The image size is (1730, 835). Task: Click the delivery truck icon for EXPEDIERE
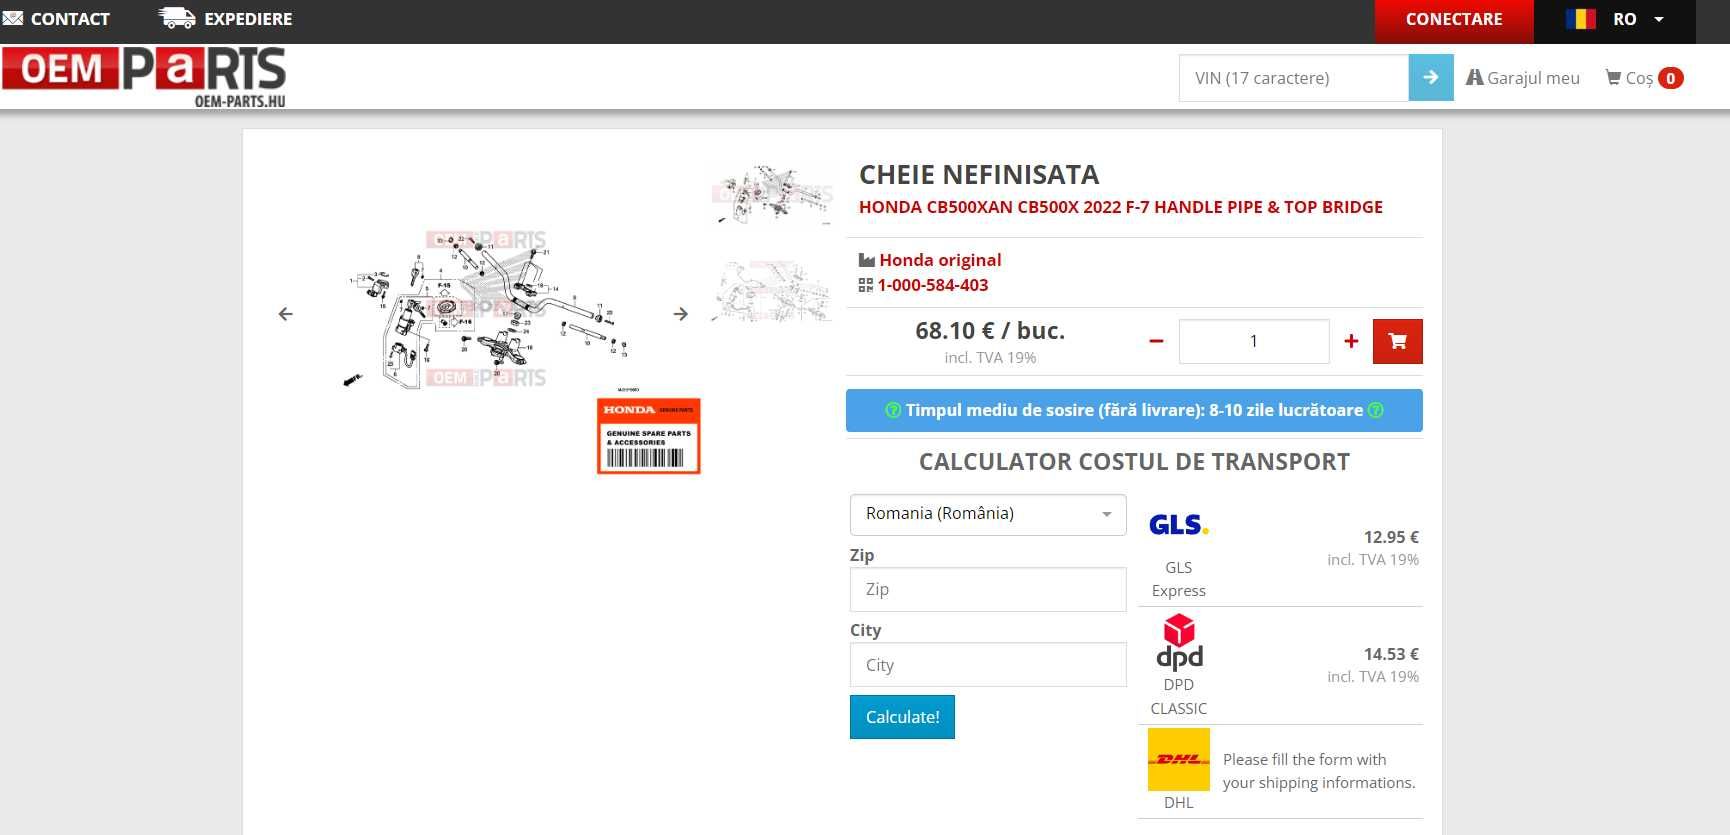pyautogui.click(x=177, y=17)
